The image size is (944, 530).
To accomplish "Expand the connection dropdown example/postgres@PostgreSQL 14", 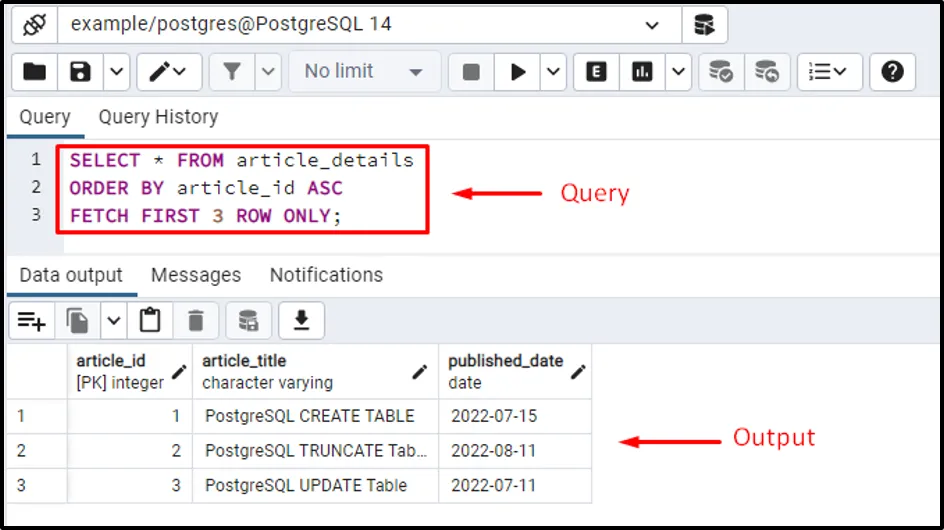I will (653, 25).
